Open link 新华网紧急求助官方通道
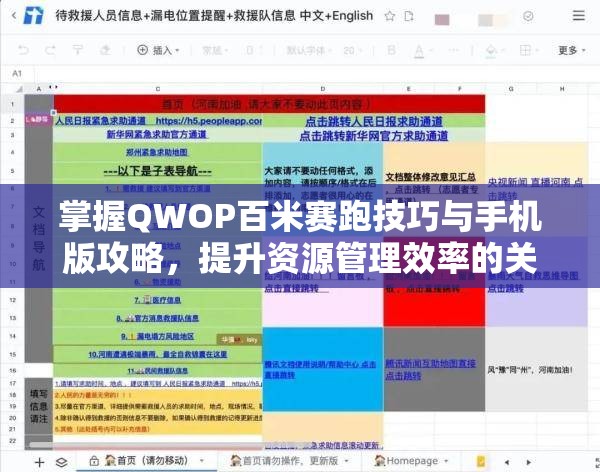This screenshot has height=472, width=600. (x=157, y=134)
